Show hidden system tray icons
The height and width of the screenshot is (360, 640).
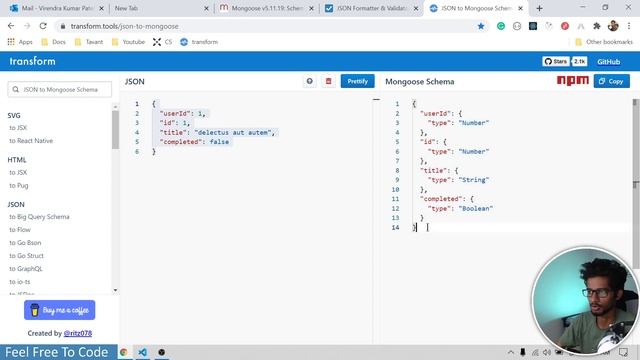tap(511, 352)
